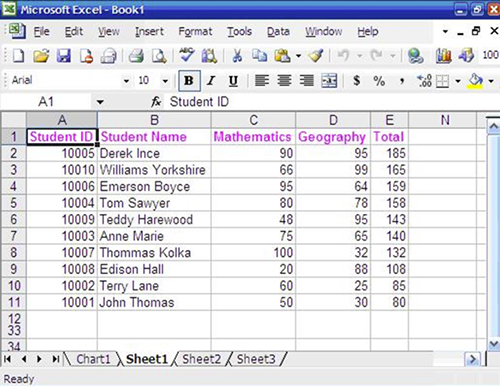Screen dimensions: 500x386
Task: Open the Name Box dropdown arrow
Action: (100, 102)
